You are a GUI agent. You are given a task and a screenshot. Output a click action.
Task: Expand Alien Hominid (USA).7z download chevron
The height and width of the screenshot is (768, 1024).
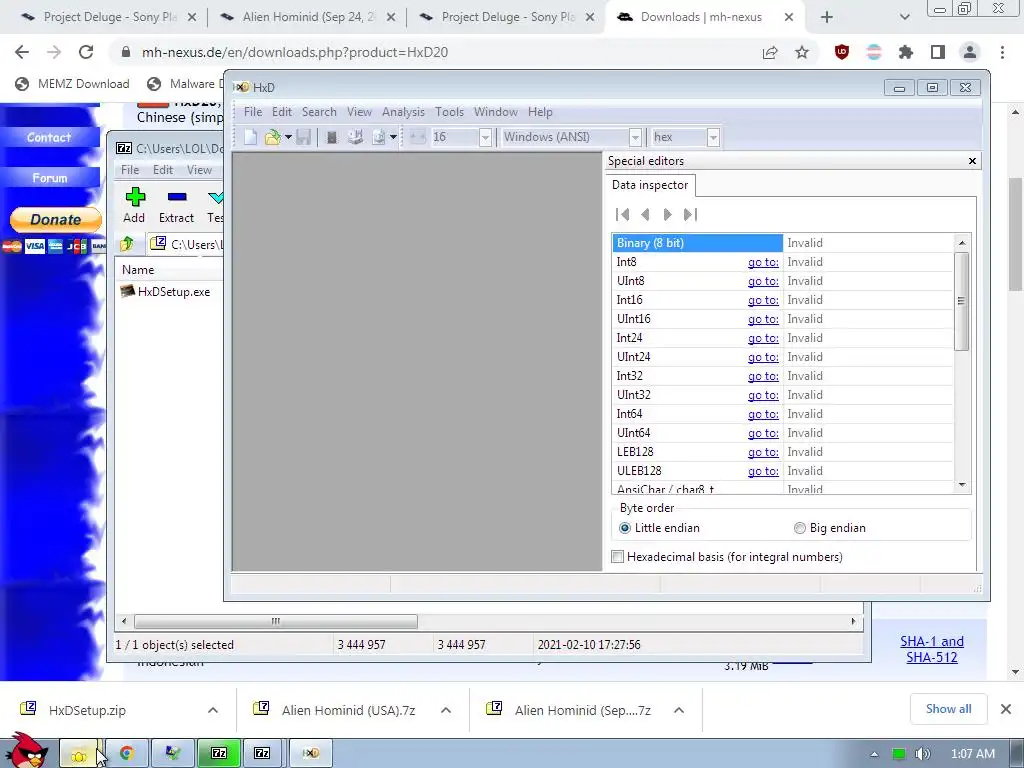(x=446, y=710)
